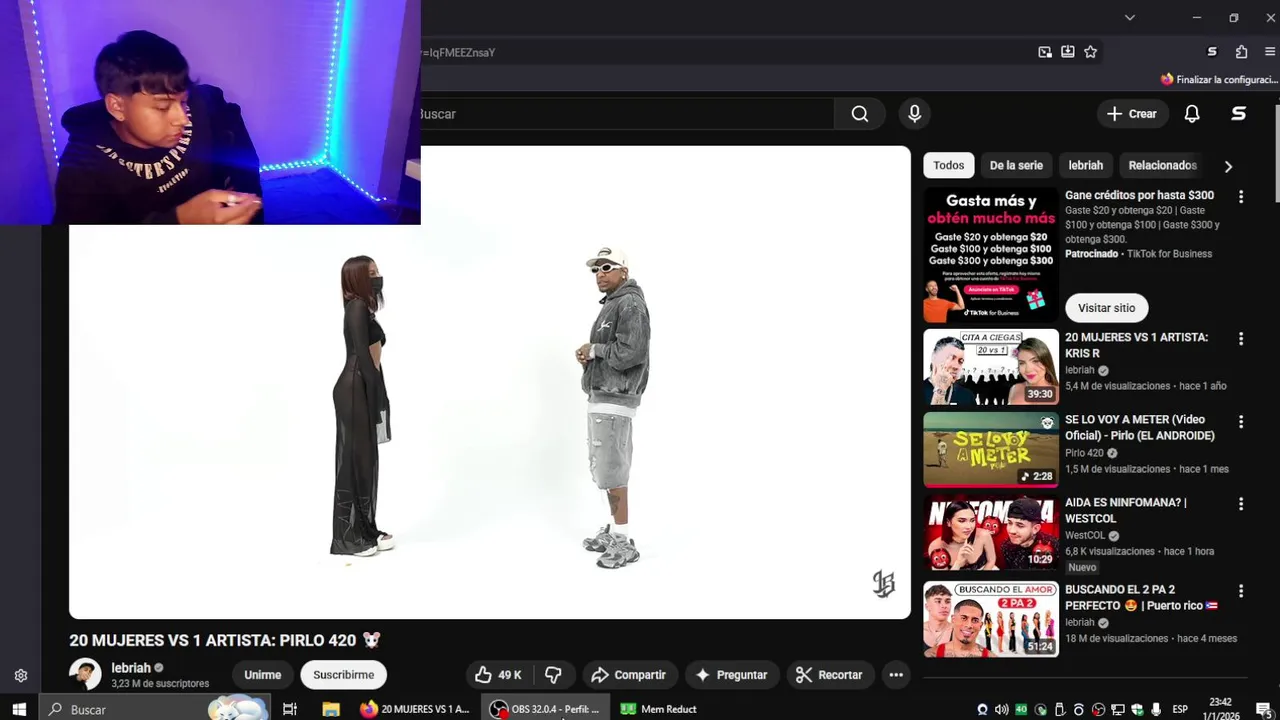Open picture-in-picture icon in address bar
Screen dimensions: 1280x720
point(1045,52)
